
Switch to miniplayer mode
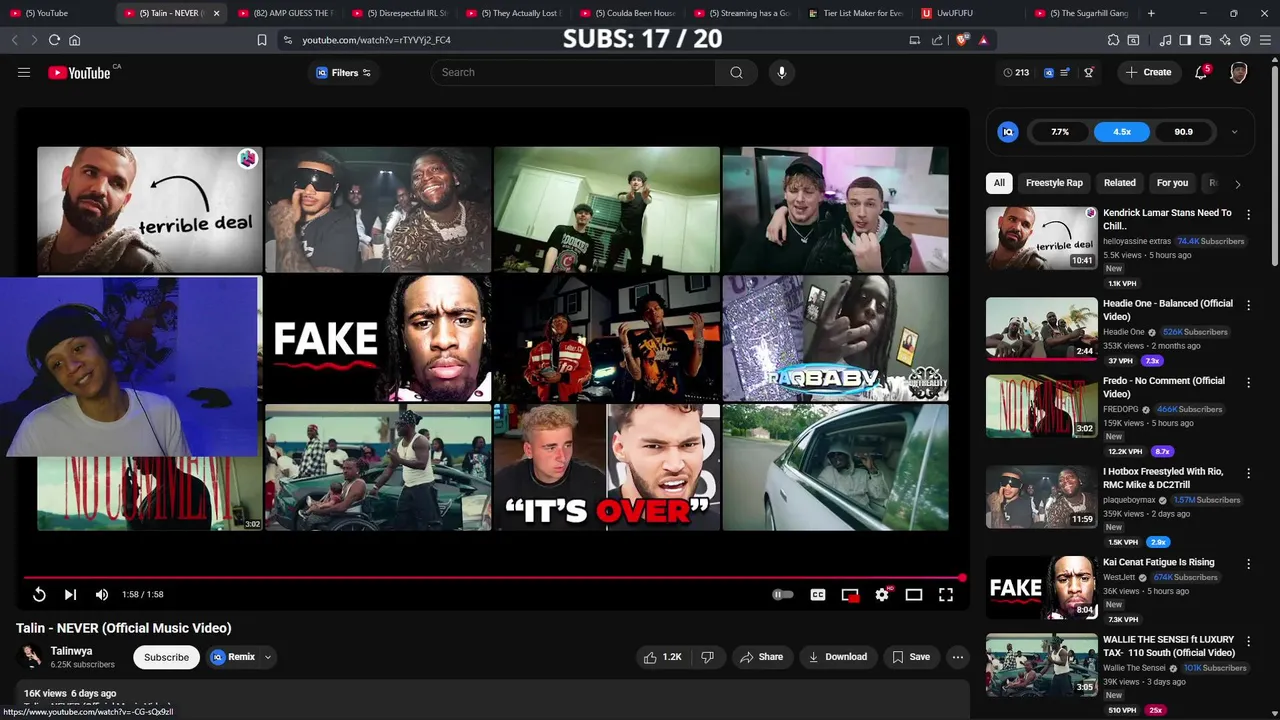(x=850, y=594)
